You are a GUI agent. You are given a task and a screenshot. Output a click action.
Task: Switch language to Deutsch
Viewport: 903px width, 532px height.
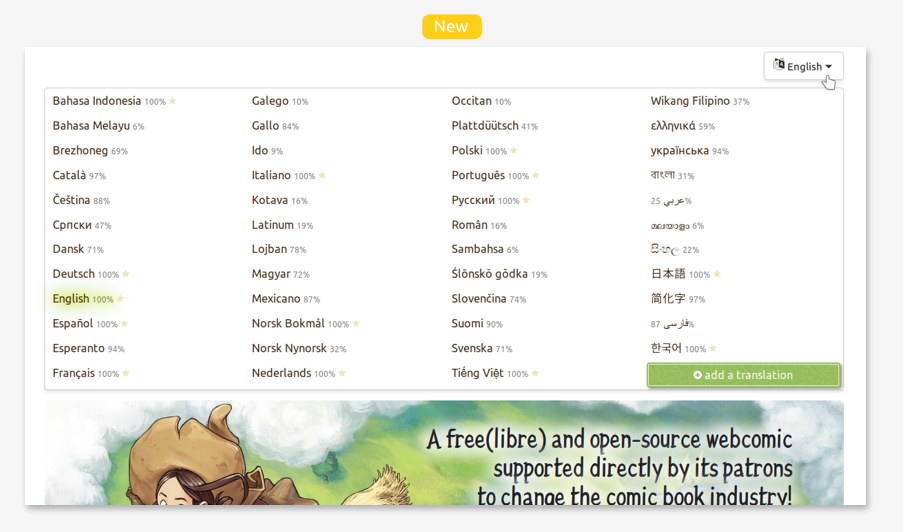tap(74, 274)
